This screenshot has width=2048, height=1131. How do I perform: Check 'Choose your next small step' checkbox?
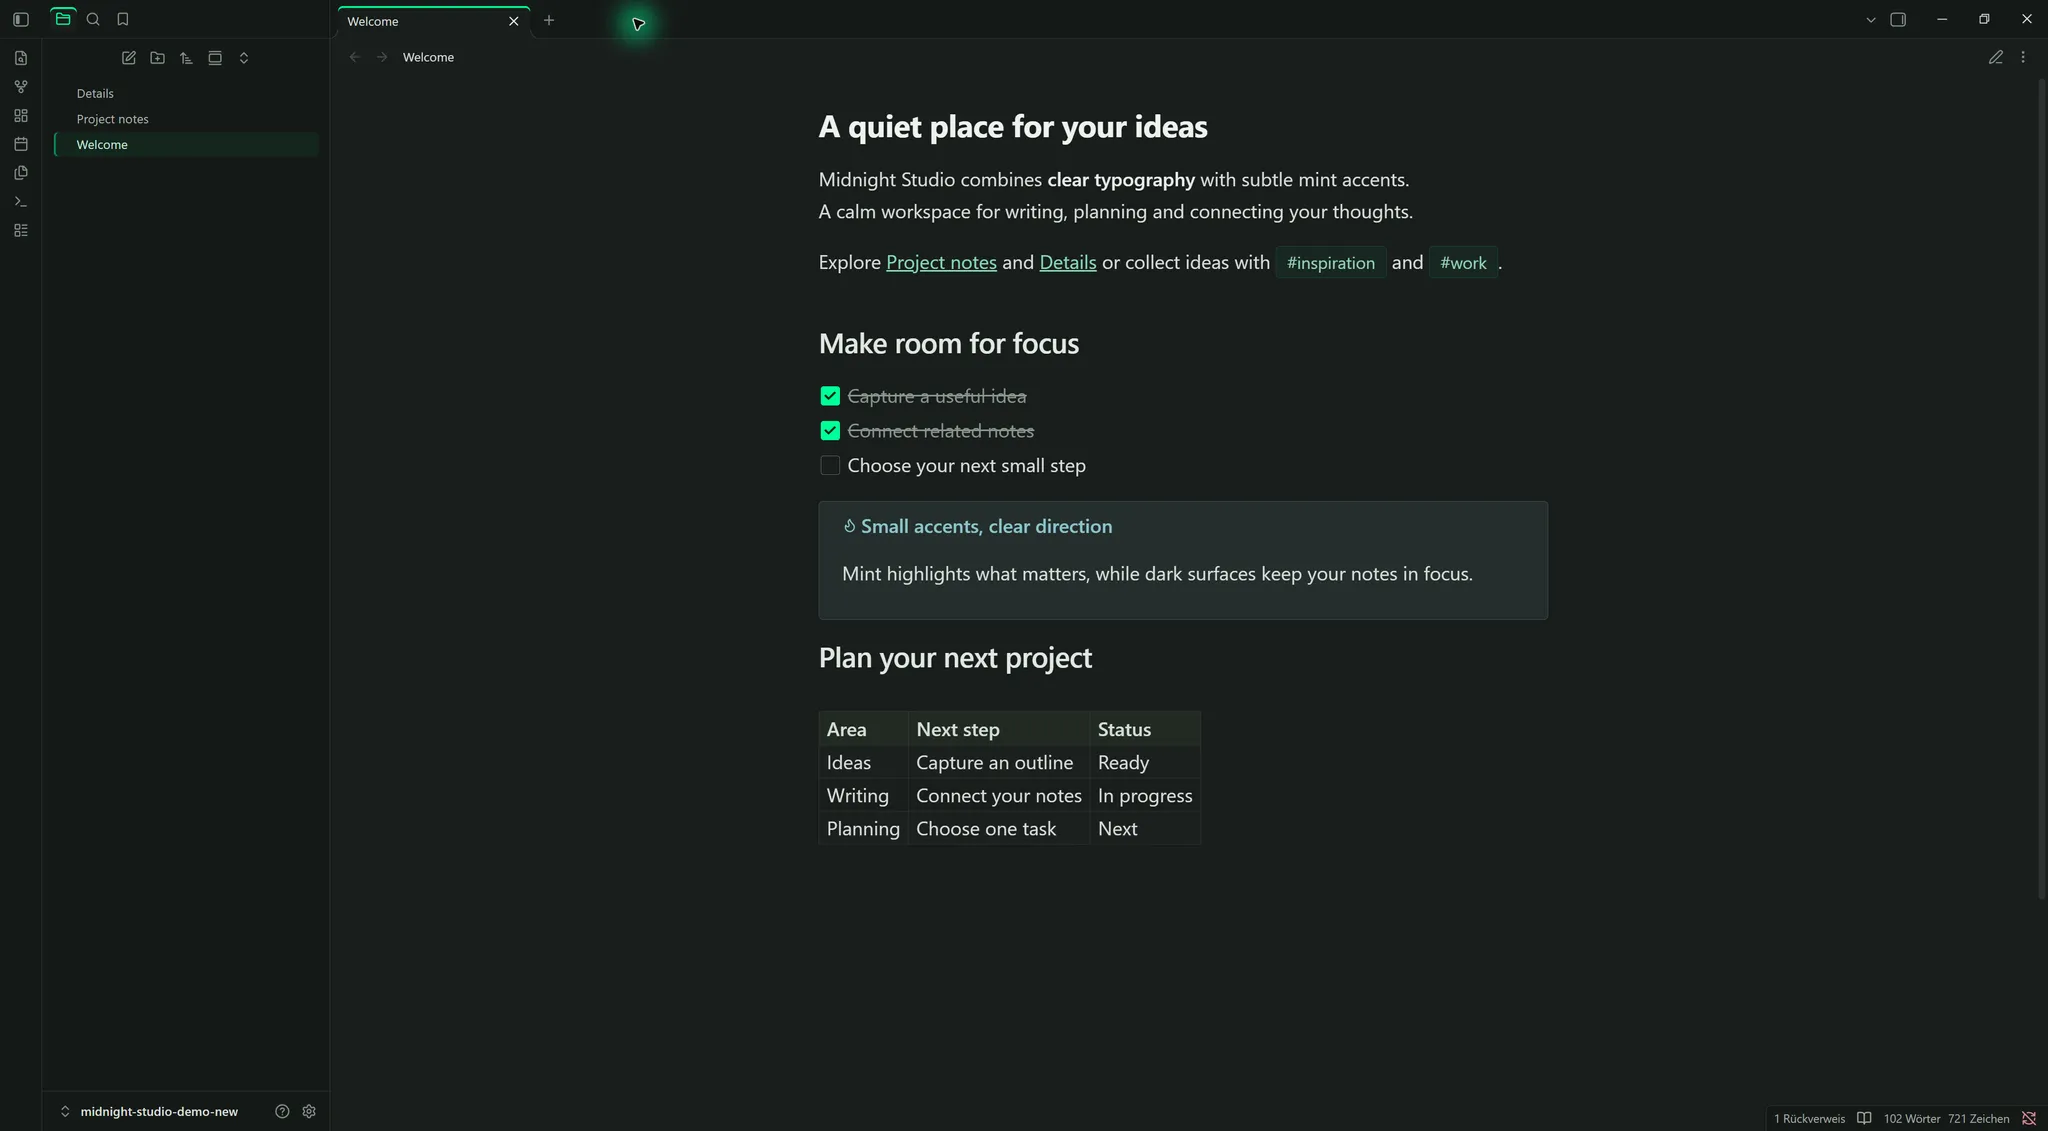830,465
